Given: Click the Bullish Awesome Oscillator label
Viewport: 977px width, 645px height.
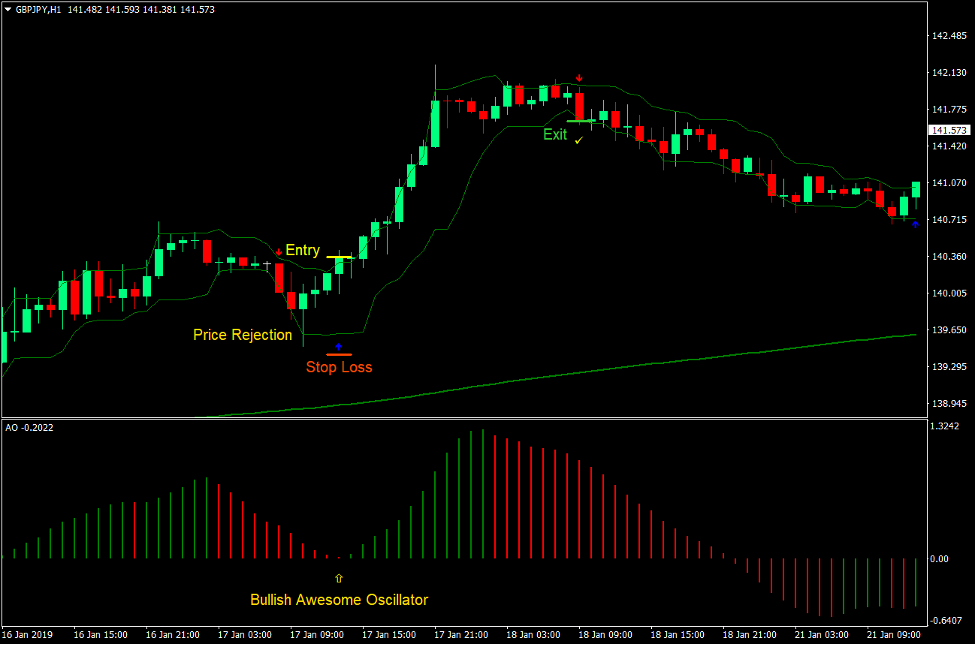Looking at the screenshot, I should (338, 597).
